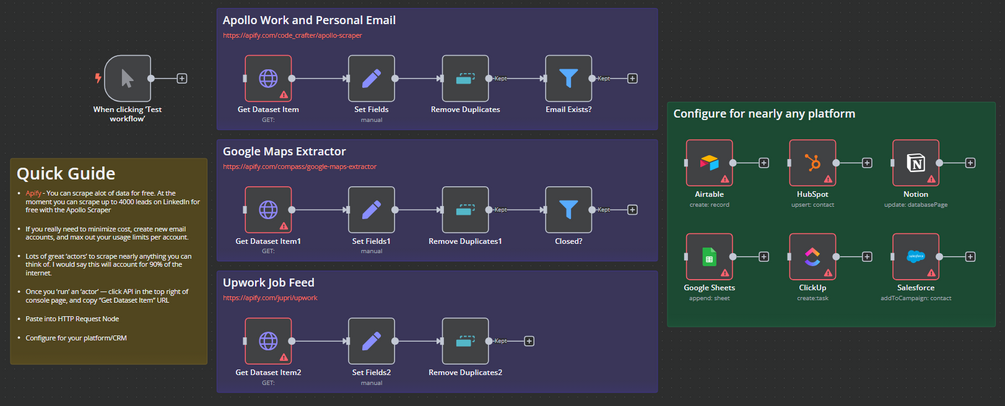Image resolution: width=1005 pixels, height=406 pixels.
Task: Add a node after Remove Duplicates2
Action: pyautogui.click(x=529, y=341)
